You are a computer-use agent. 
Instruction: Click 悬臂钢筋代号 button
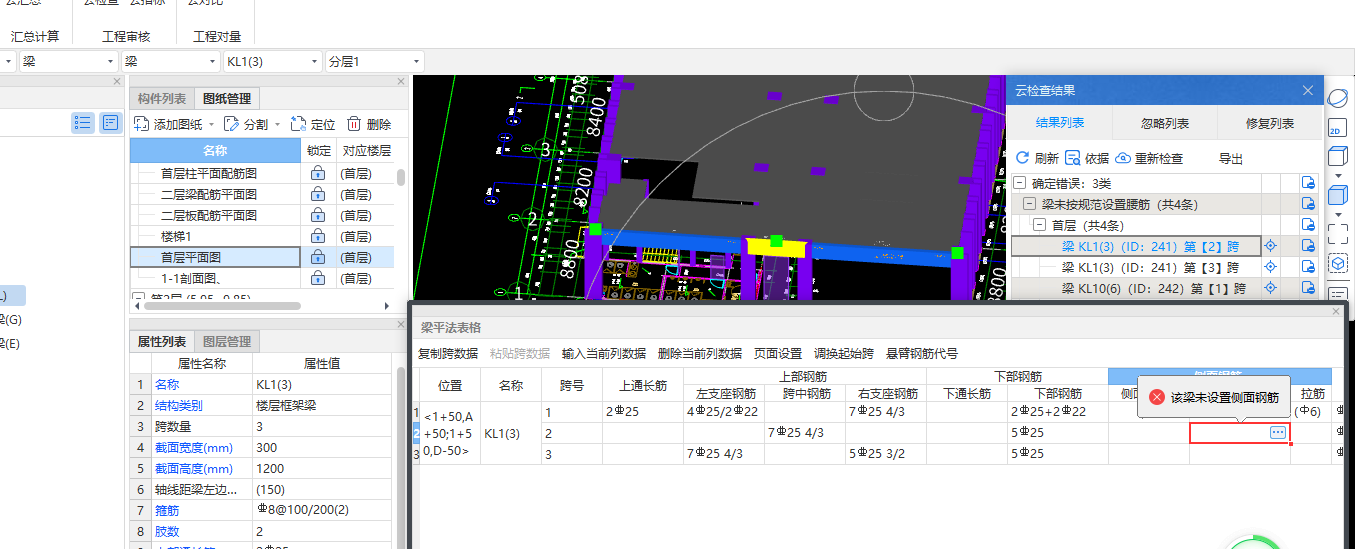(922, 353)
